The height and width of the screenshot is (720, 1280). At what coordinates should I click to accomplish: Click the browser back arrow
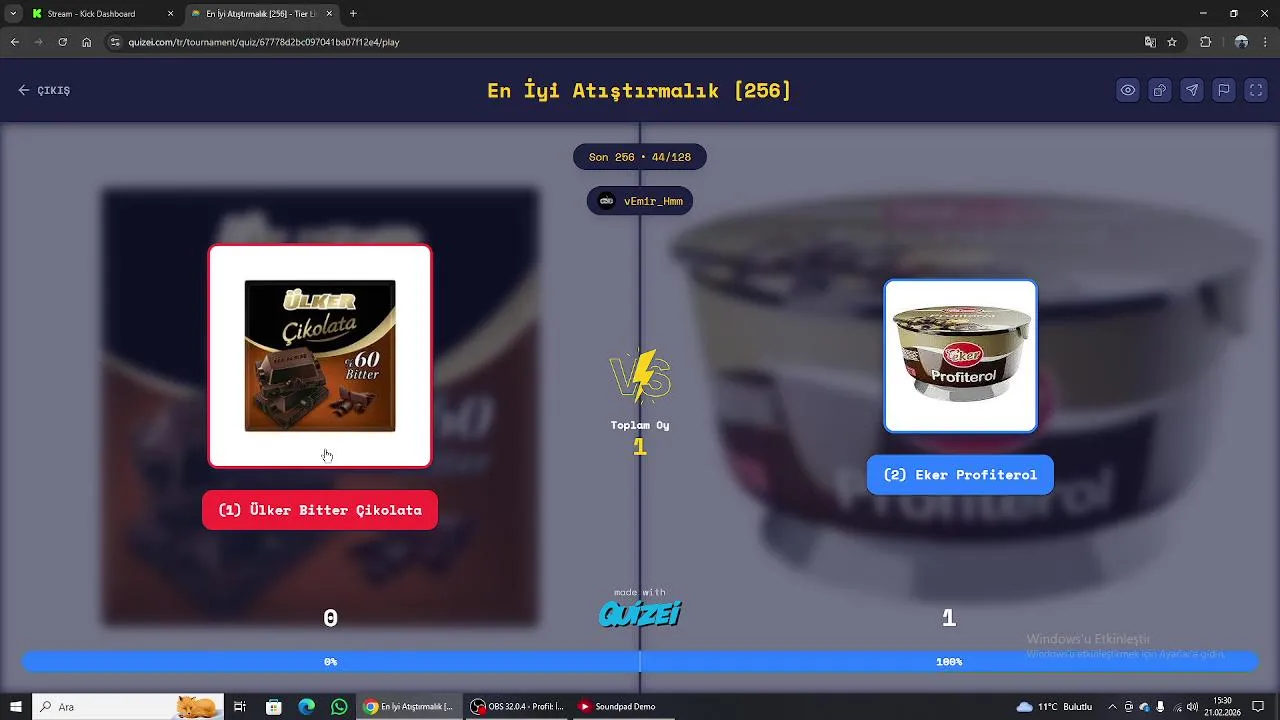tap(14, 42)
